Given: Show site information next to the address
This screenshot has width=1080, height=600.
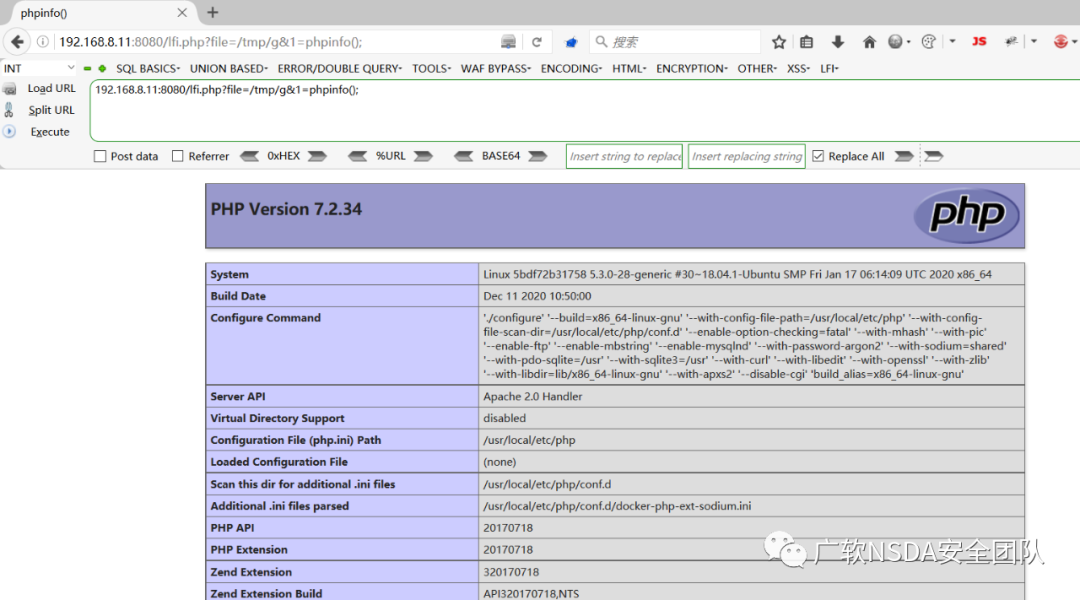Looking at the screenshot, I should [x=43, y=42].
